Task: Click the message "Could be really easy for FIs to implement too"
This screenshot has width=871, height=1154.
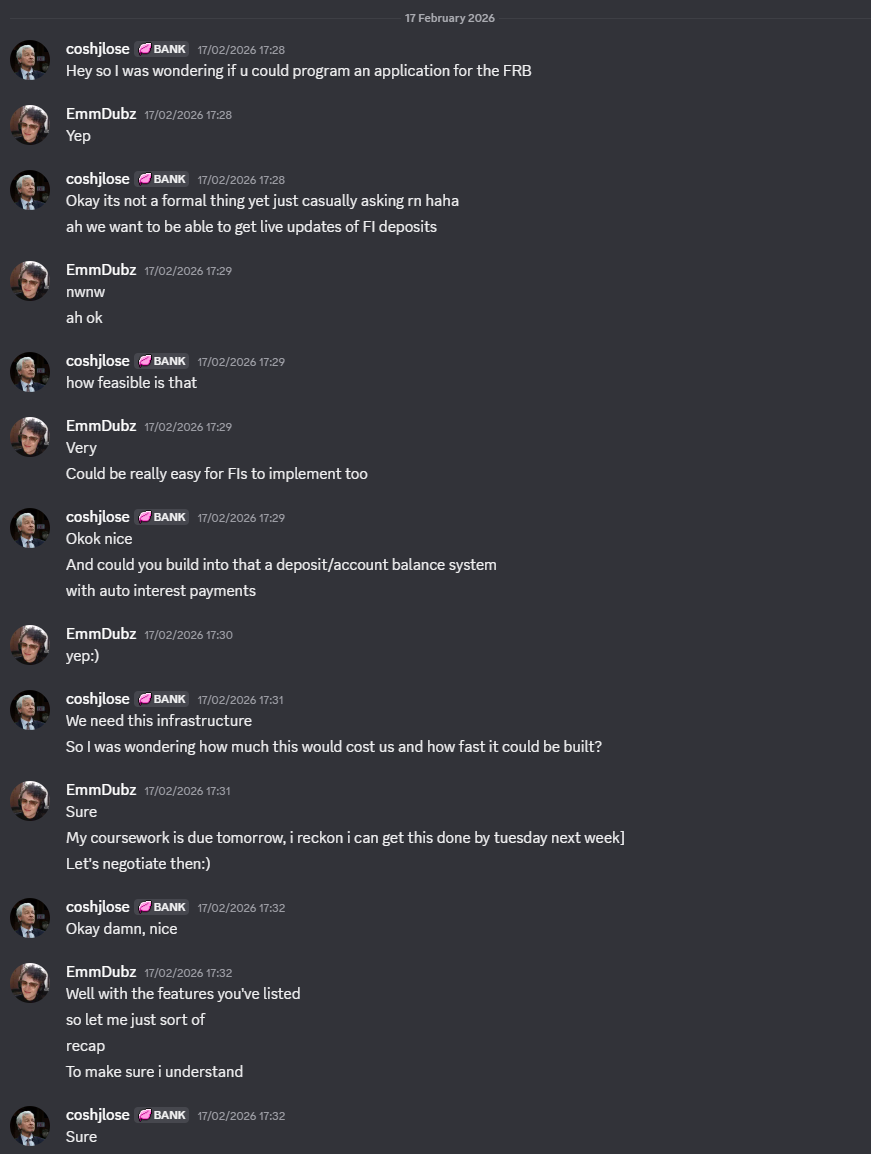Action: tap(217, 474)
